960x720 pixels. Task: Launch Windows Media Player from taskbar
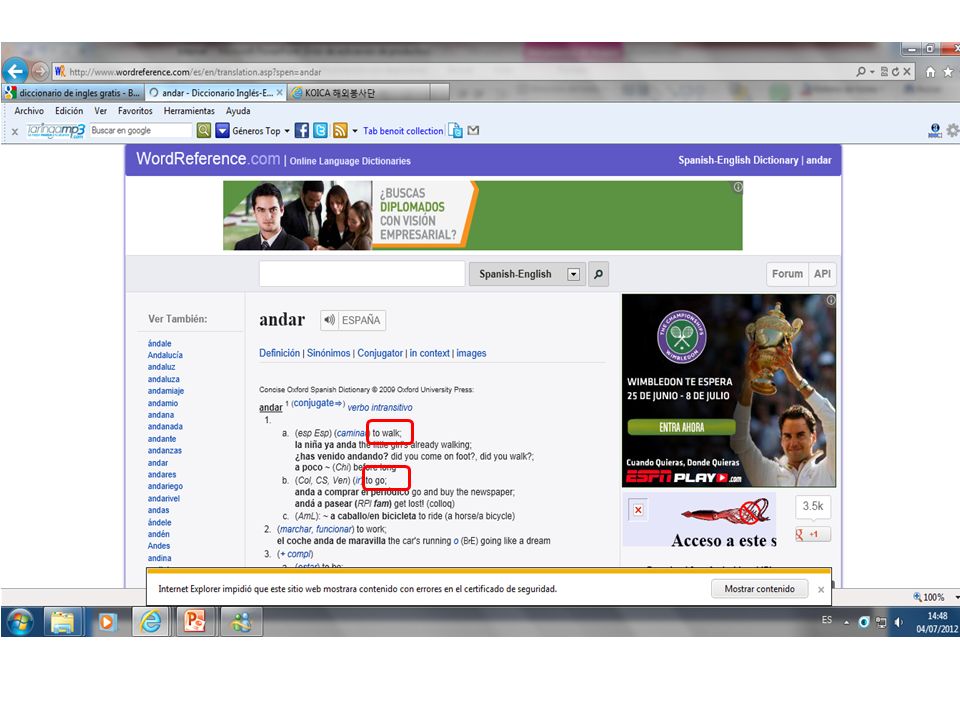pyautogui.click(x=107, y=623)
